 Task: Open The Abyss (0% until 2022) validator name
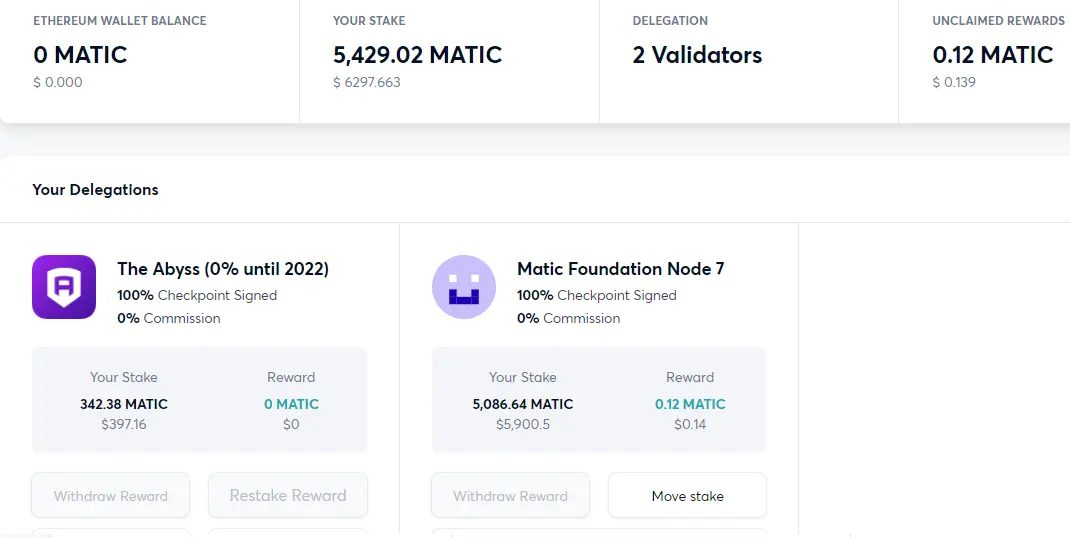pos(223,269)
